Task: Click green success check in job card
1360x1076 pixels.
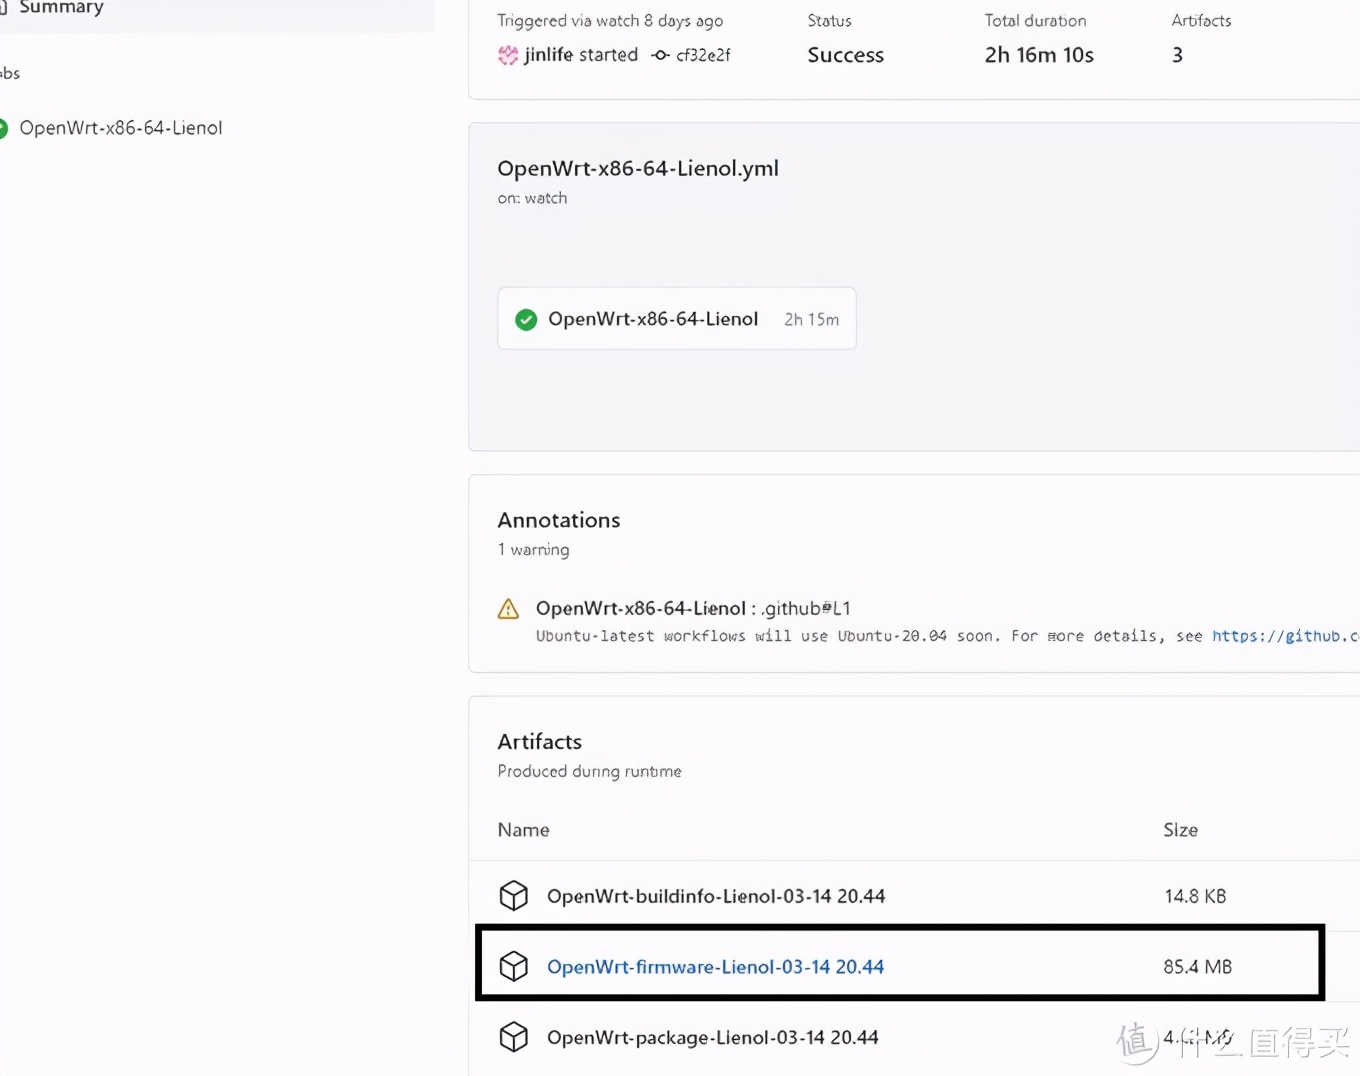Action: pos(526,319)
